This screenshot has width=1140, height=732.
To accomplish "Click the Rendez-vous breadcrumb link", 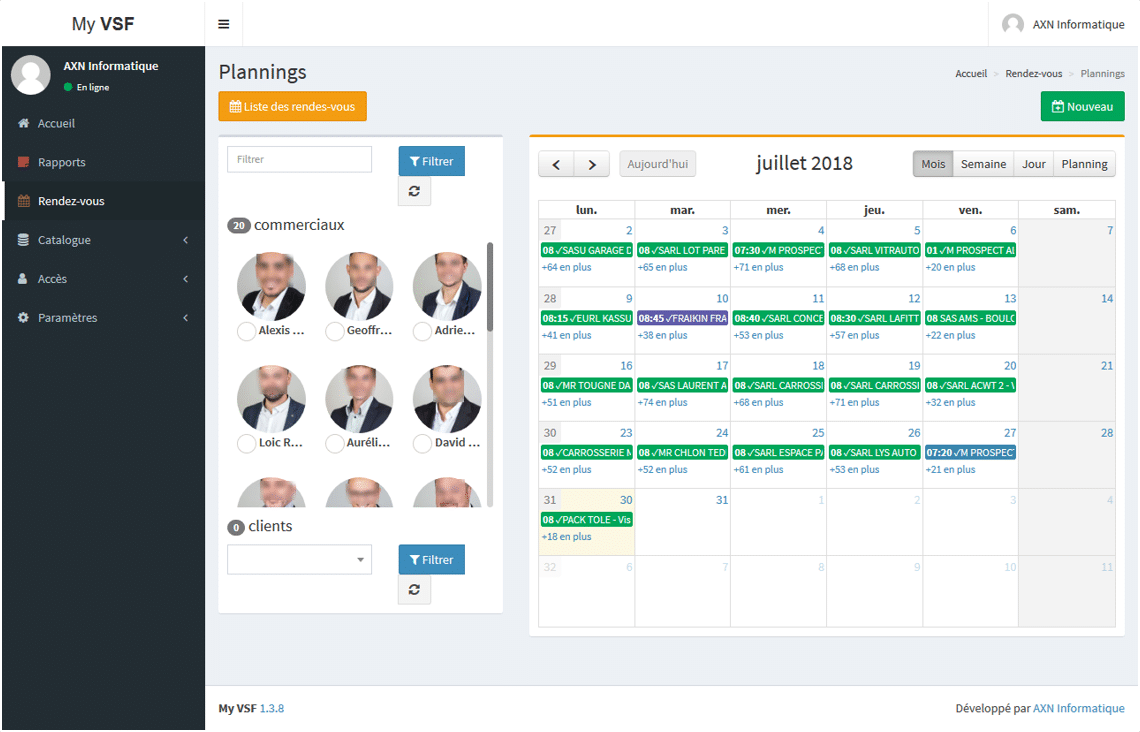I will coord(1033,73).
